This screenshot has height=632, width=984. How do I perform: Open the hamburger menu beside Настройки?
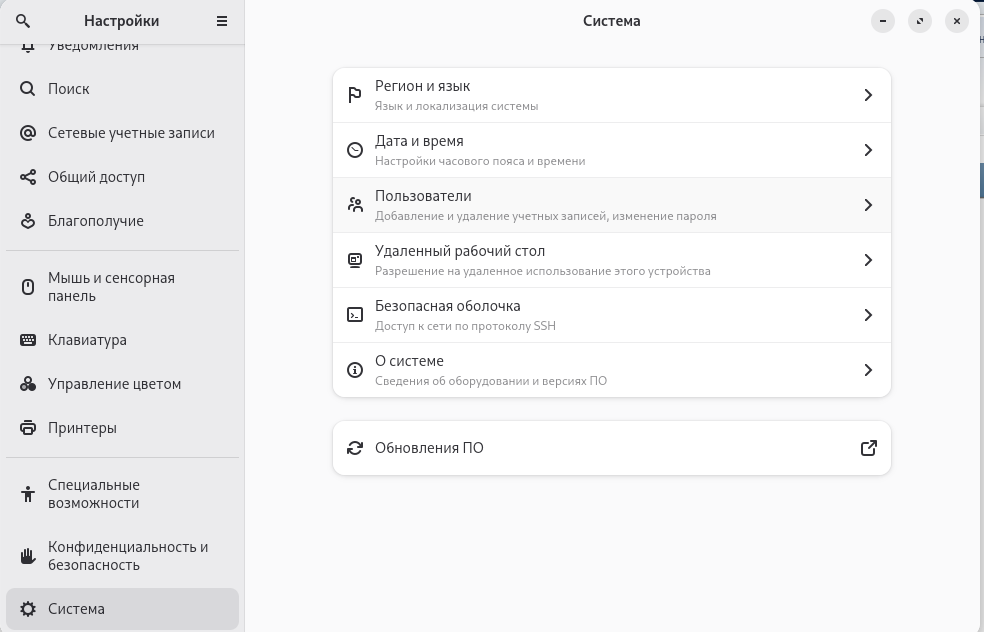pos(222,21)
